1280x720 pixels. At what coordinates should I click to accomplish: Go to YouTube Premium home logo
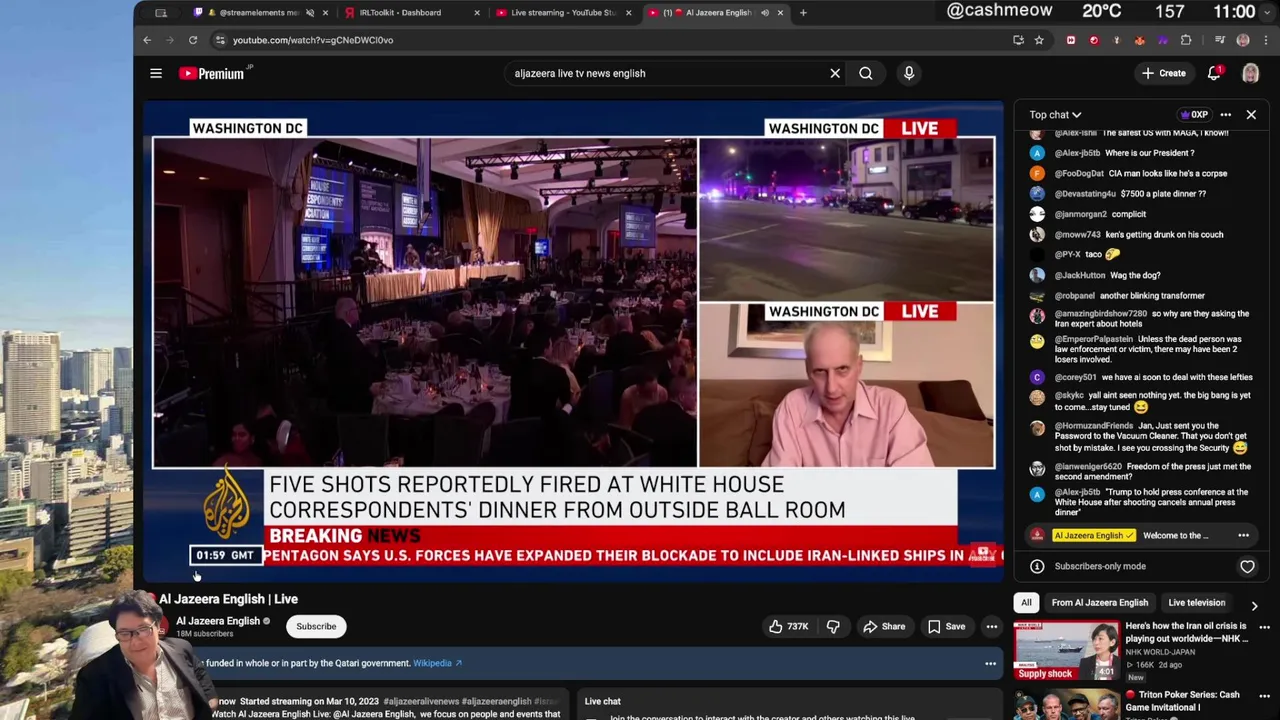(212, 73)
